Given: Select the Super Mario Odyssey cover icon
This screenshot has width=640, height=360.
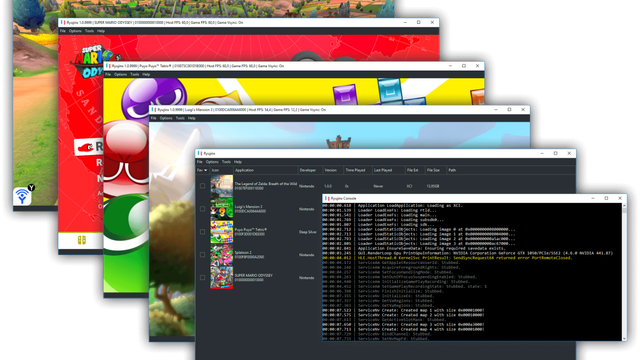Looking at the screenshot, I should 222,278.
